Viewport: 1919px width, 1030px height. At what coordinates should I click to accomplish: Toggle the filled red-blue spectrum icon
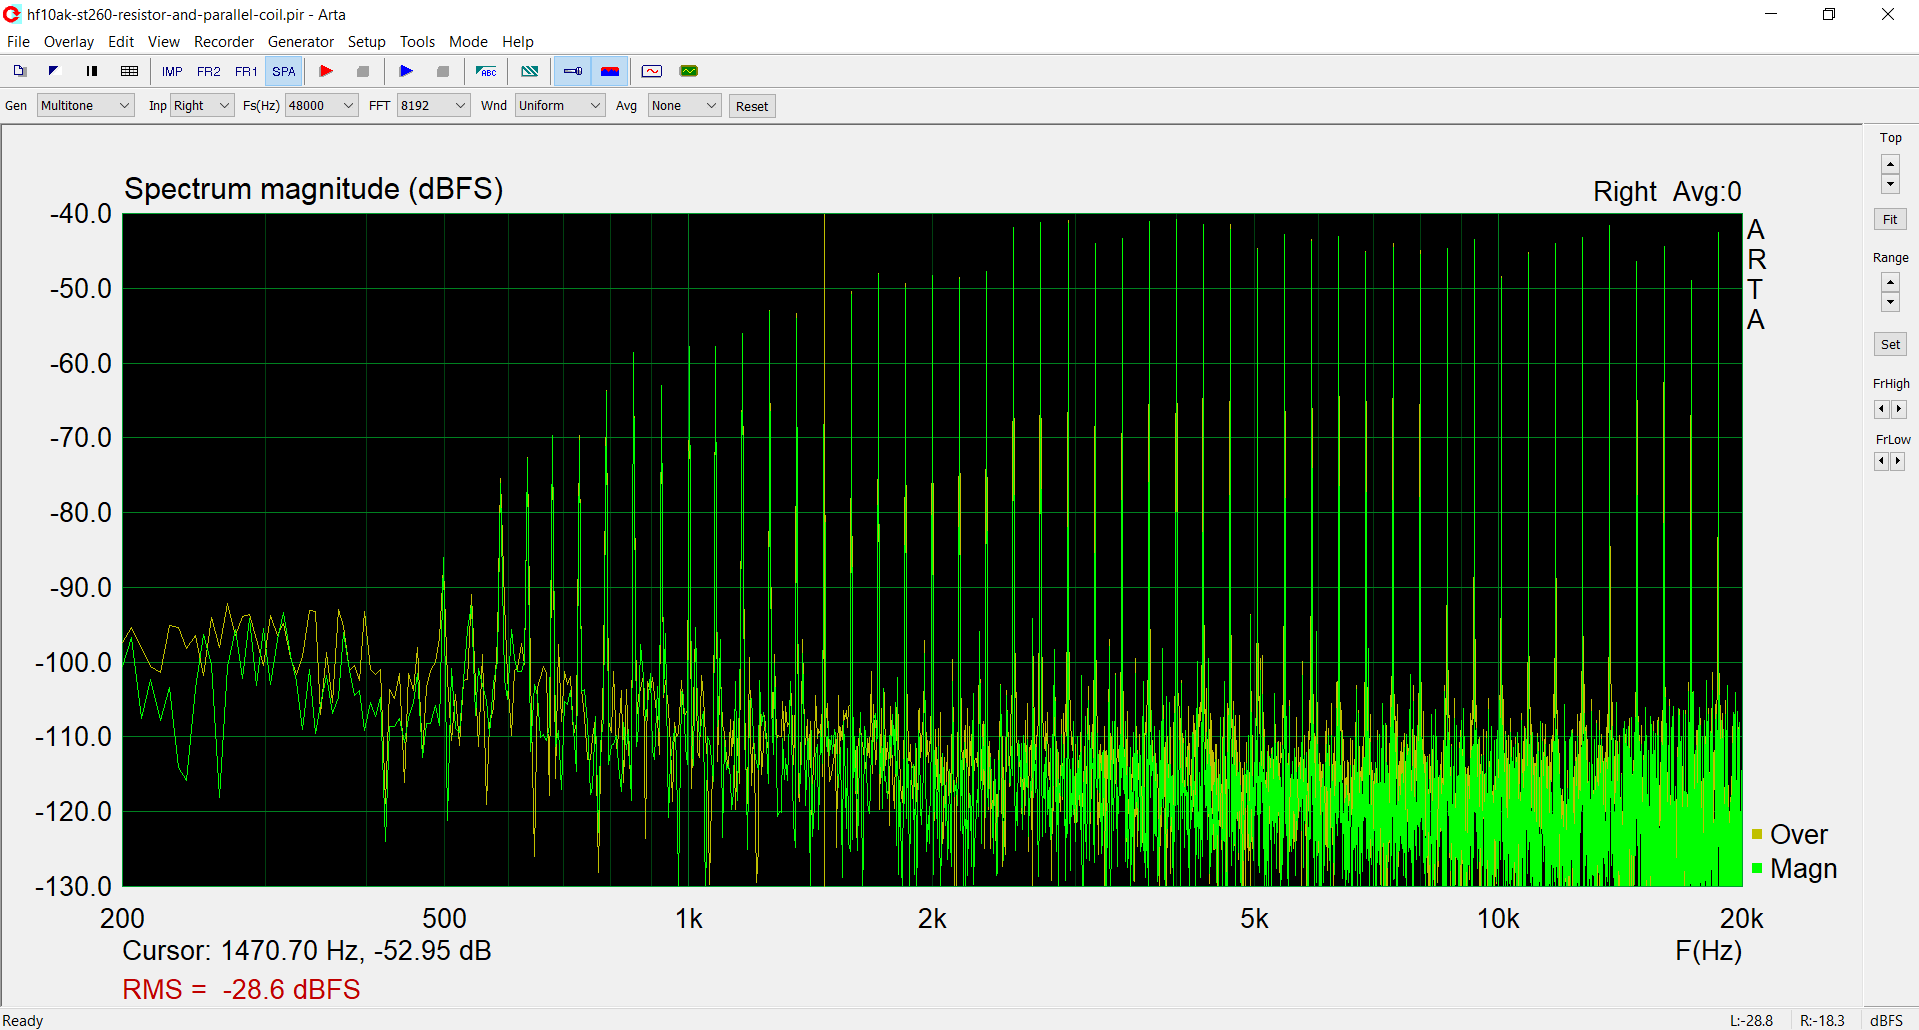[x=610, y=71]
